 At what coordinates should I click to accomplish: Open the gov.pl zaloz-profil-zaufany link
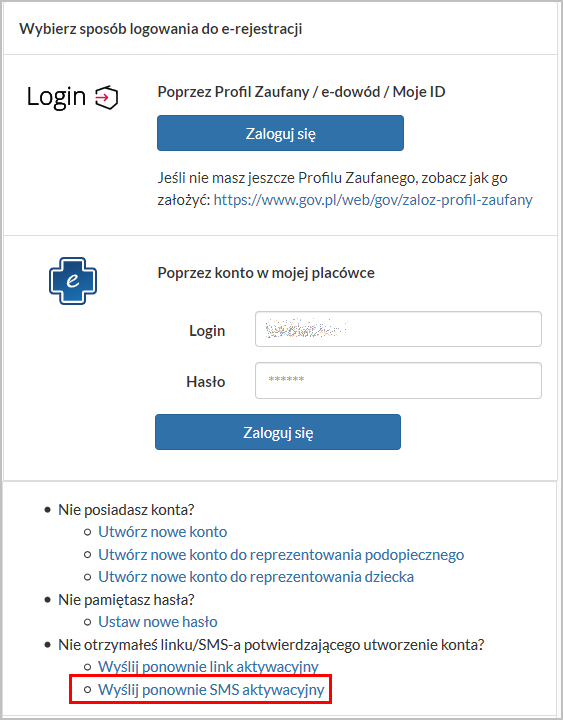[373, 200]
